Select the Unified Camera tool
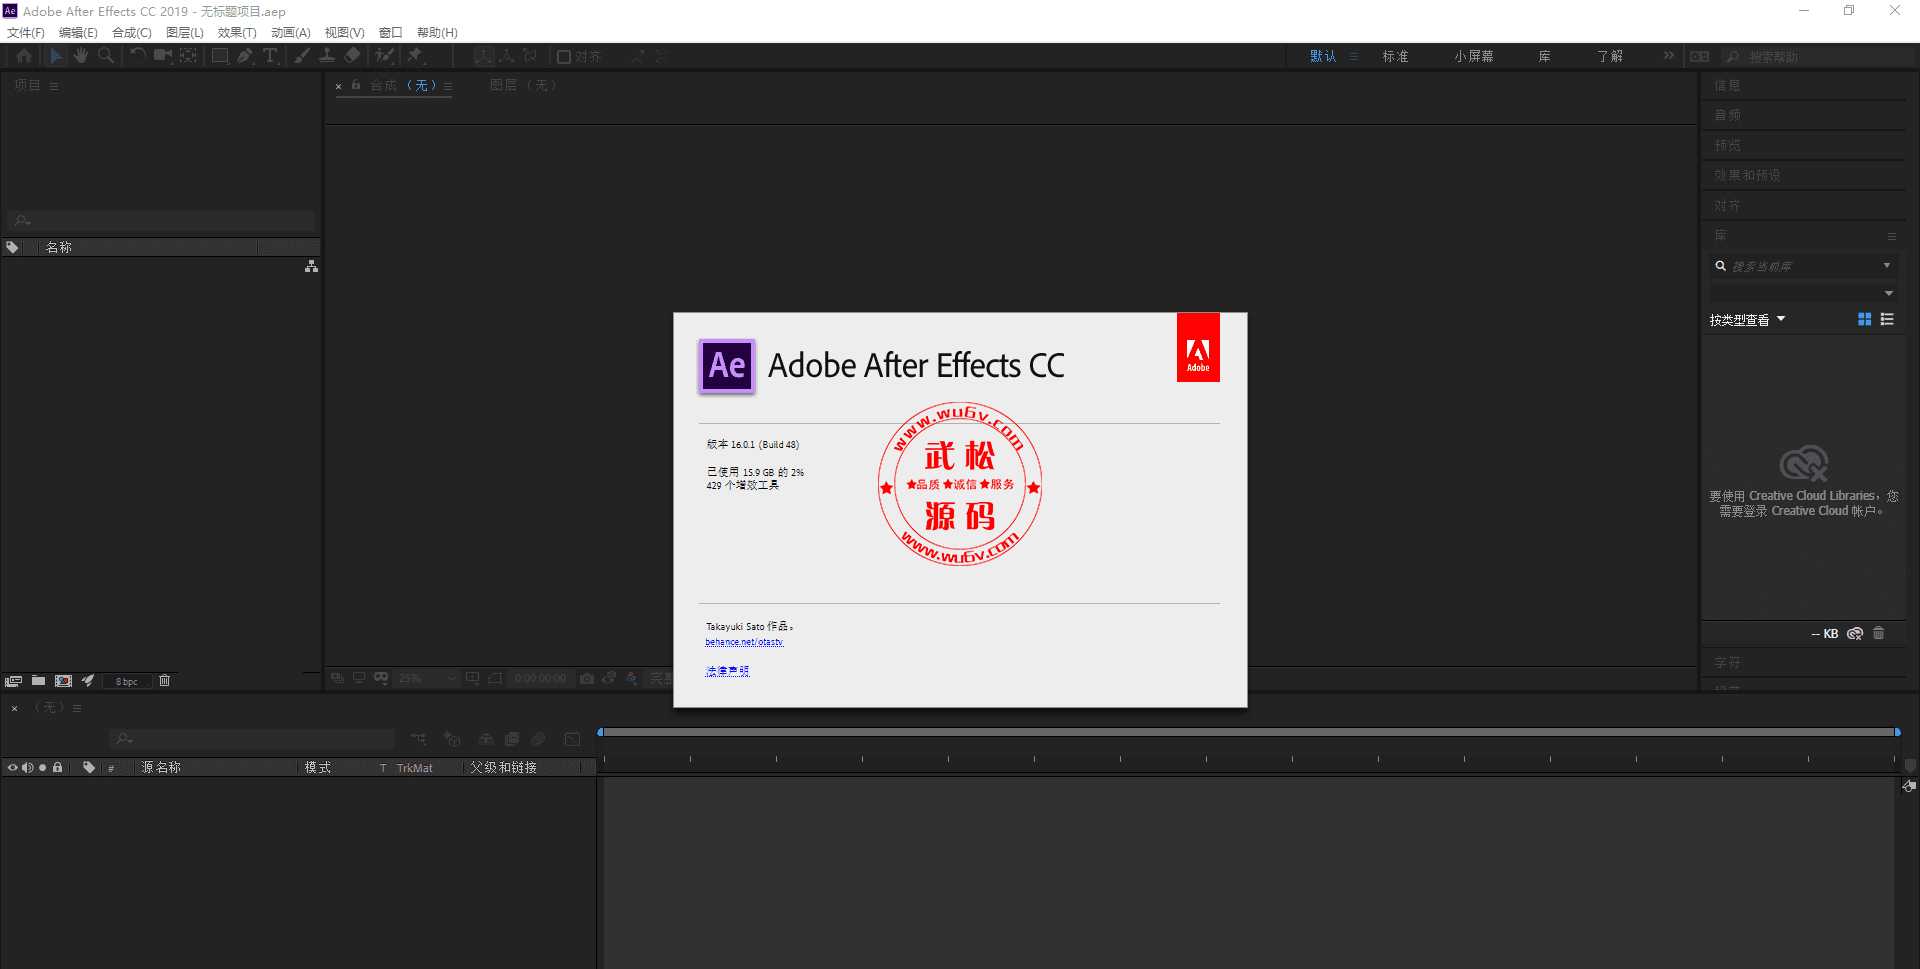The image size is (1920, 969). [162, 56]
